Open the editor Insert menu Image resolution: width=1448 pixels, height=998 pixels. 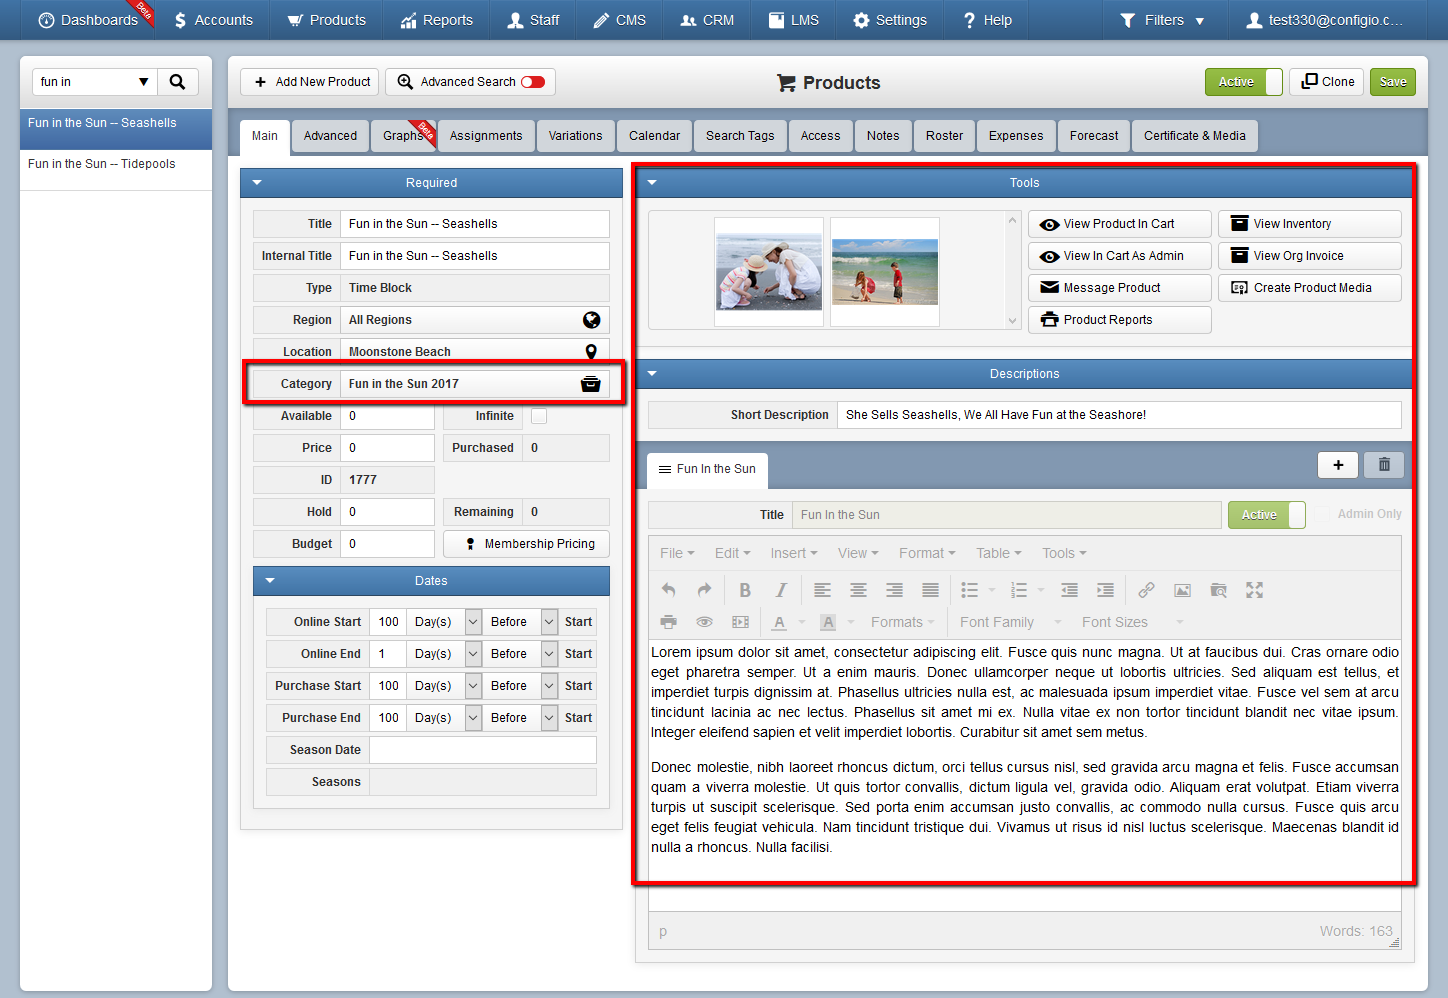coord(793,553)
